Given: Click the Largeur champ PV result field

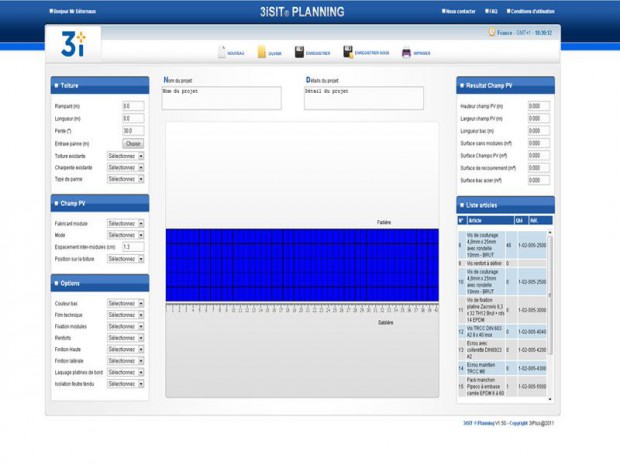Looking at the screenshot, I should point(539,118).
